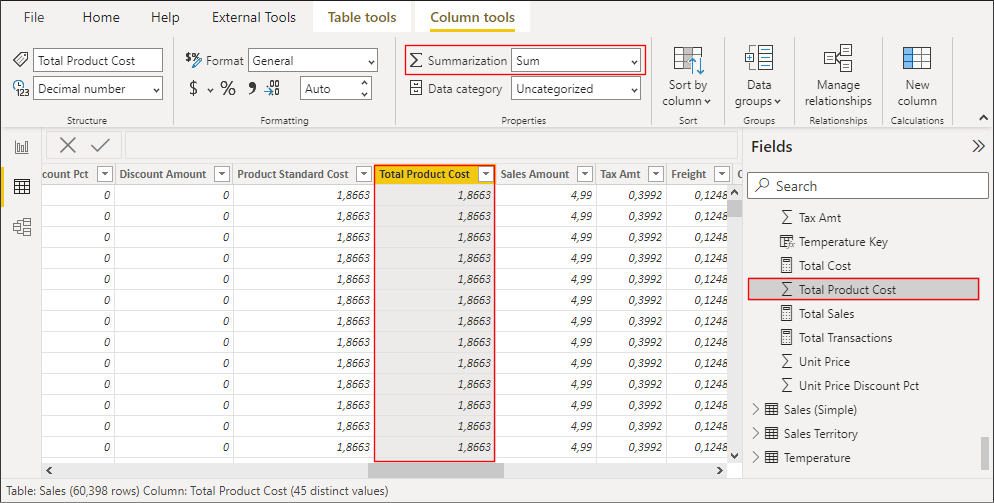
Task: Click the horizontal scrollbar thumb
Action: tap(436, 471)
